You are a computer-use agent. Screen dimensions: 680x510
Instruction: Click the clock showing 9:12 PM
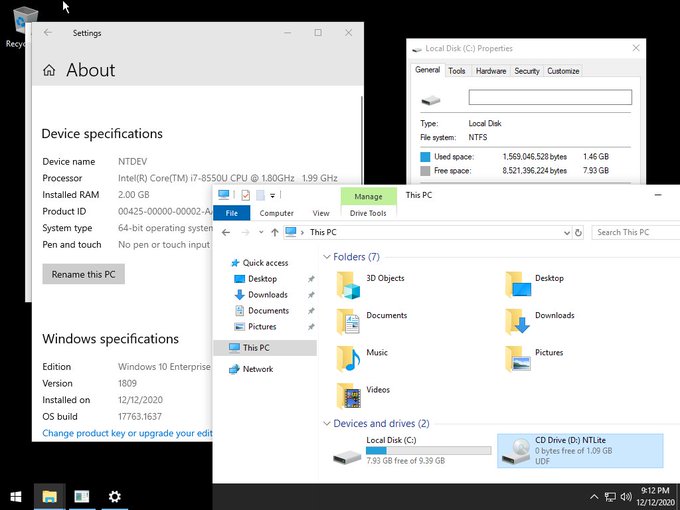point(655,491)
